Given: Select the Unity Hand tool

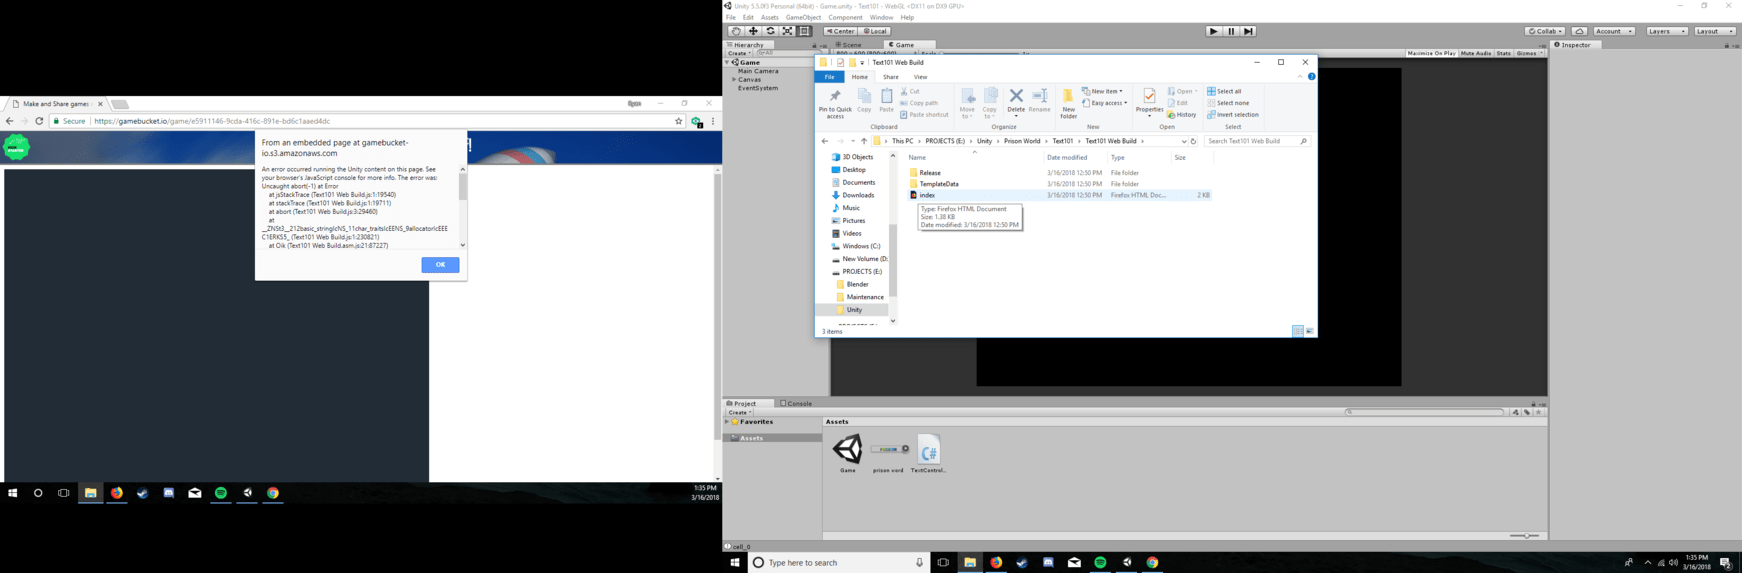Looking at the screenshot, I should 736,31.
